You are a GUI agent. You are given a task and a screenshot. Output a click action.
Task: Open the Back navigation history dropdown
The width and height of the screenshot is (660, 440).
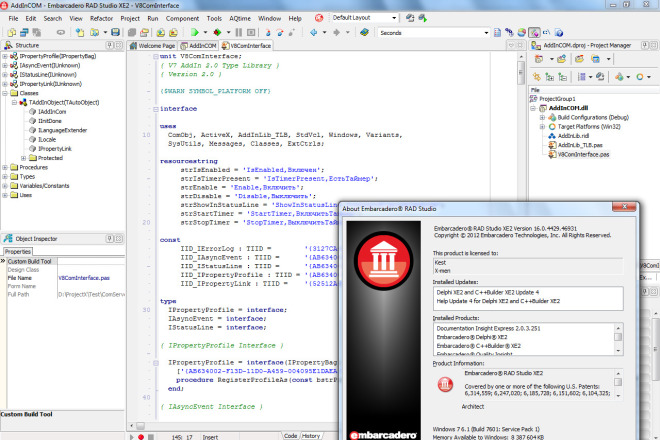[x=324, y=32]
